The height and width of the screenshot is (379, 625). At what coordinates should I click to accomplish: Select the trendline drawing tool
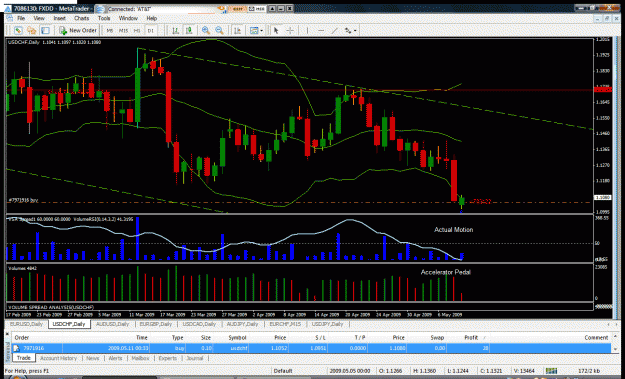(x=334, y=30)
